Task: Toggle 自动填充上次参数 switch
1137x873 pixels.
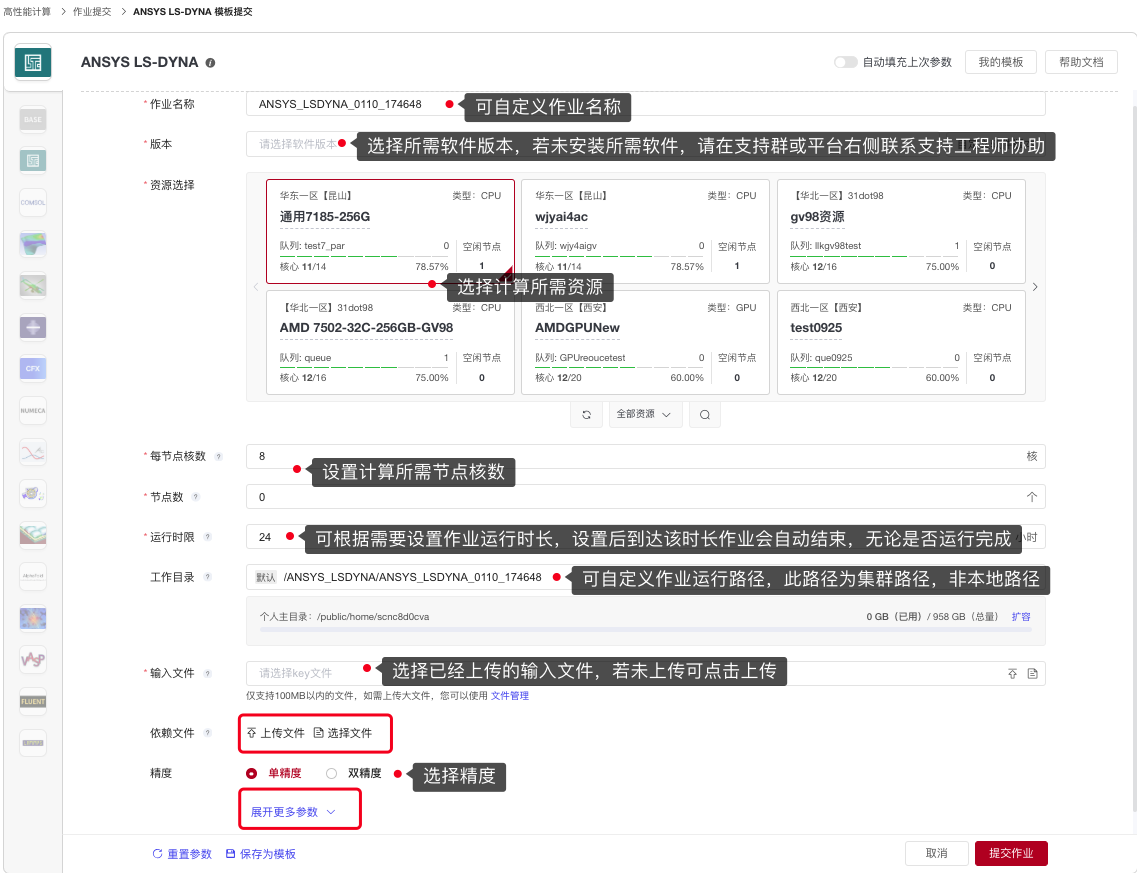Action: tap(846, 62)
